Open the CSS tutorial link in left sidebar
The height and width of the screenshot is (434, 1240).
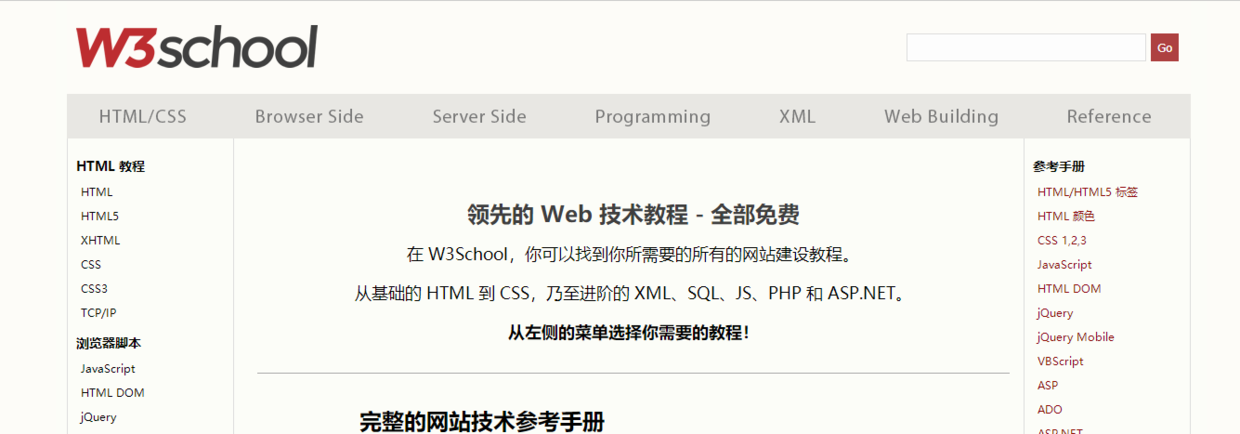[x=91, y=265]
